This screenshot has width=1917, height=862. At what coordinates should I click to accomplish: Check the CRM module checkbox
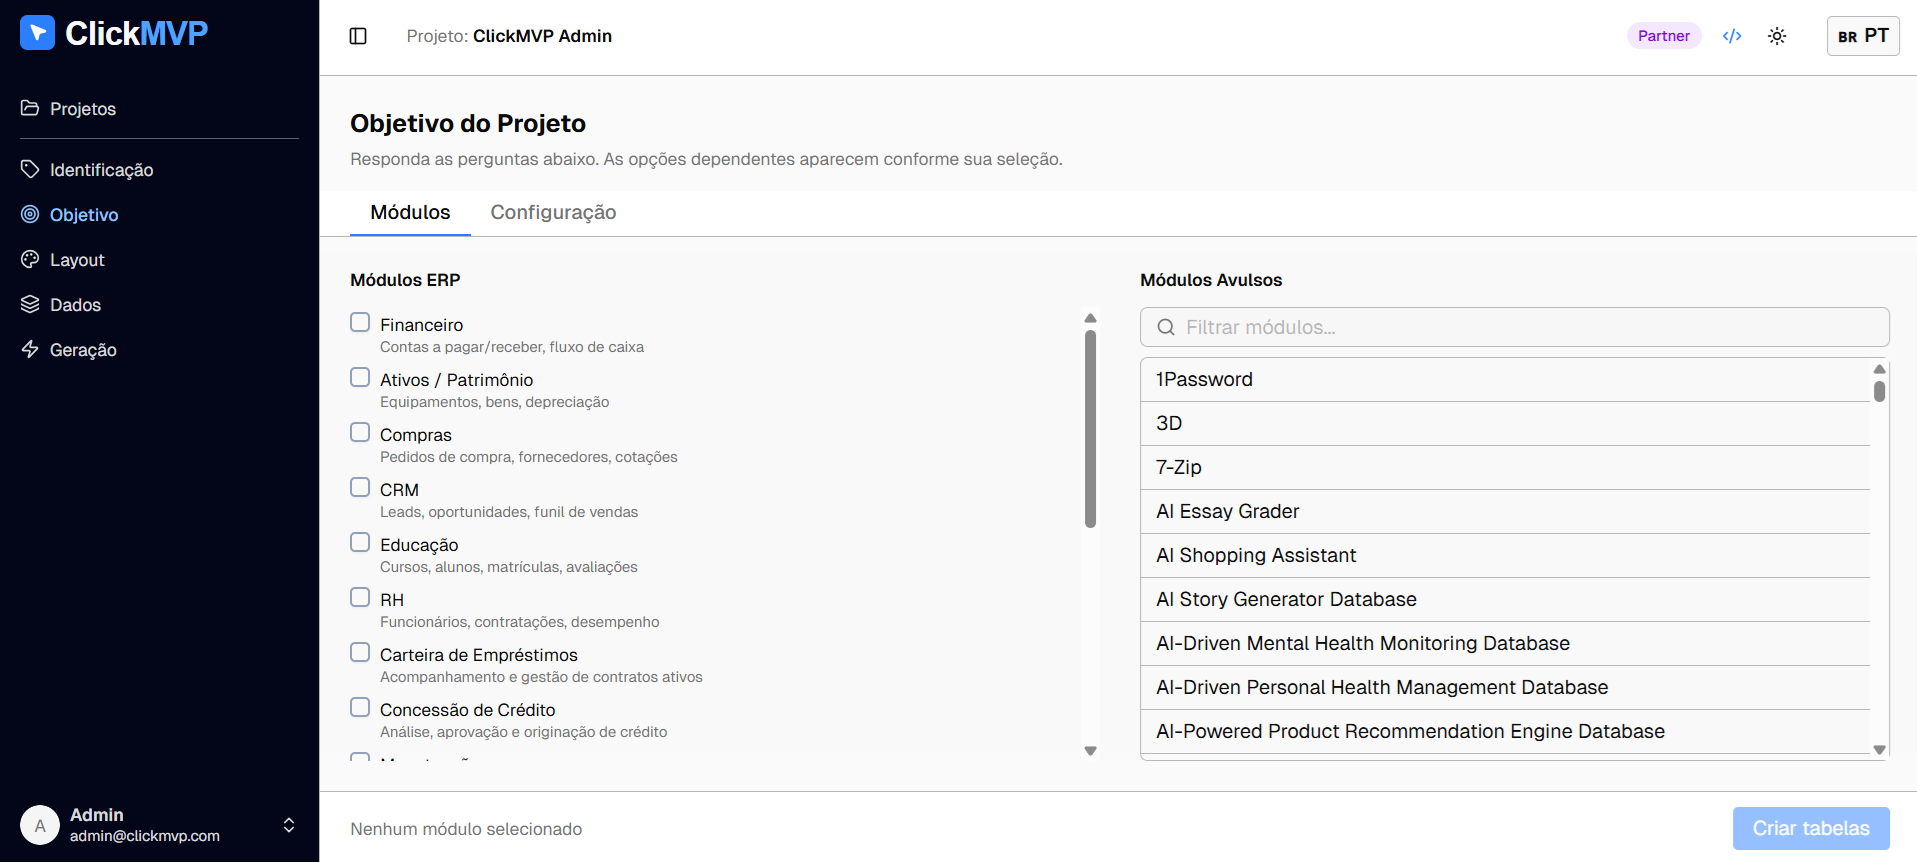click(360, 487)
